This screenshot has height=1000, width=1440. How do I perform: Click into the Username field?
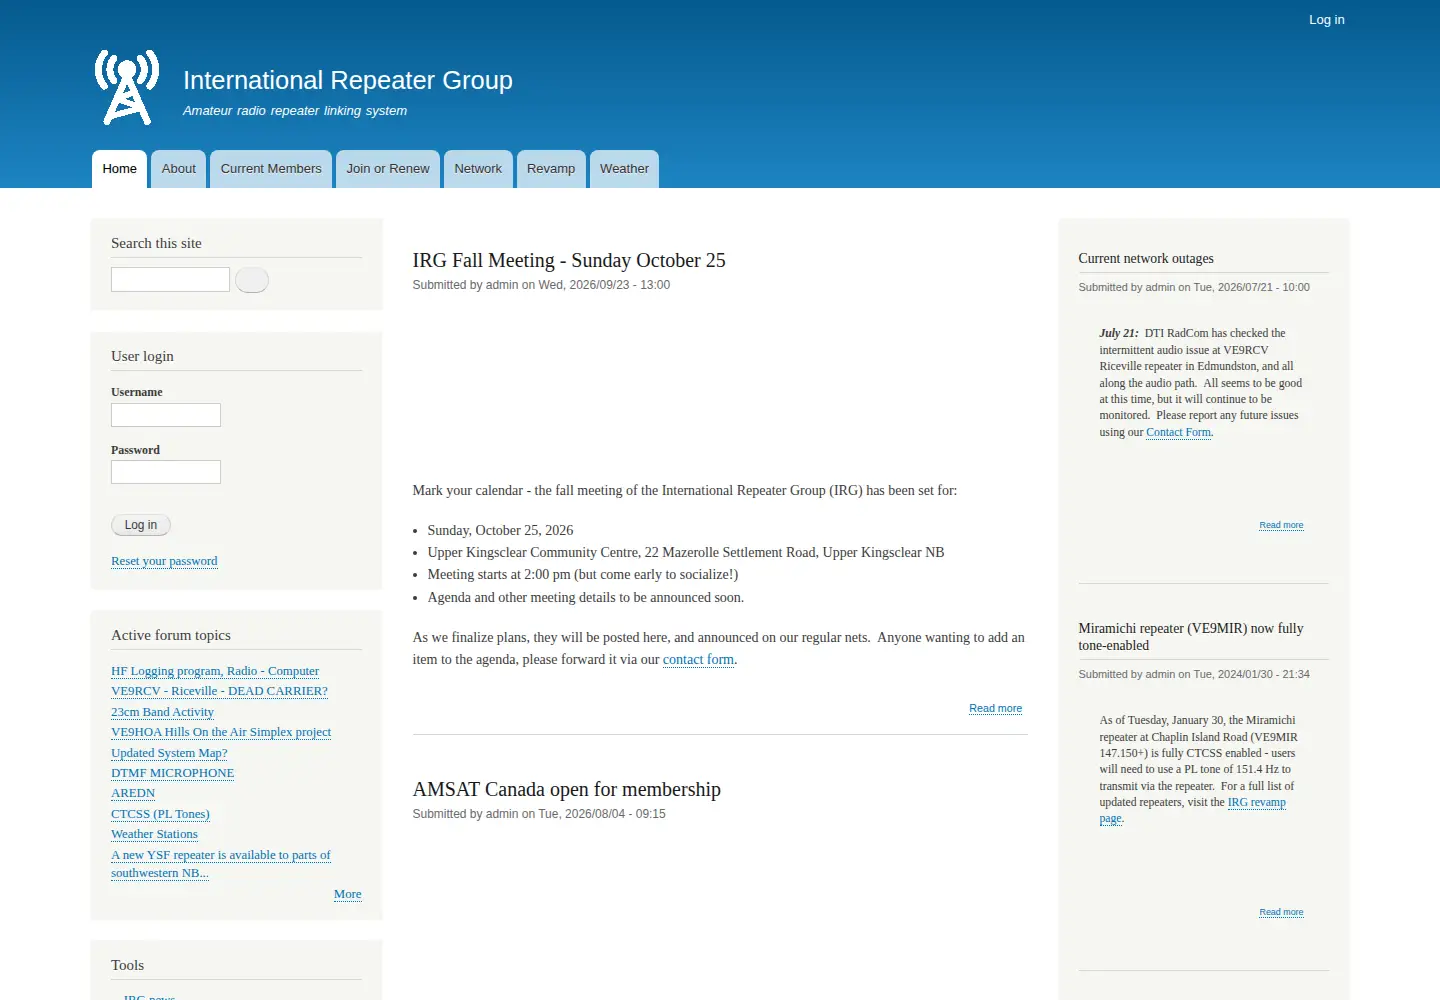pos(166,415)
